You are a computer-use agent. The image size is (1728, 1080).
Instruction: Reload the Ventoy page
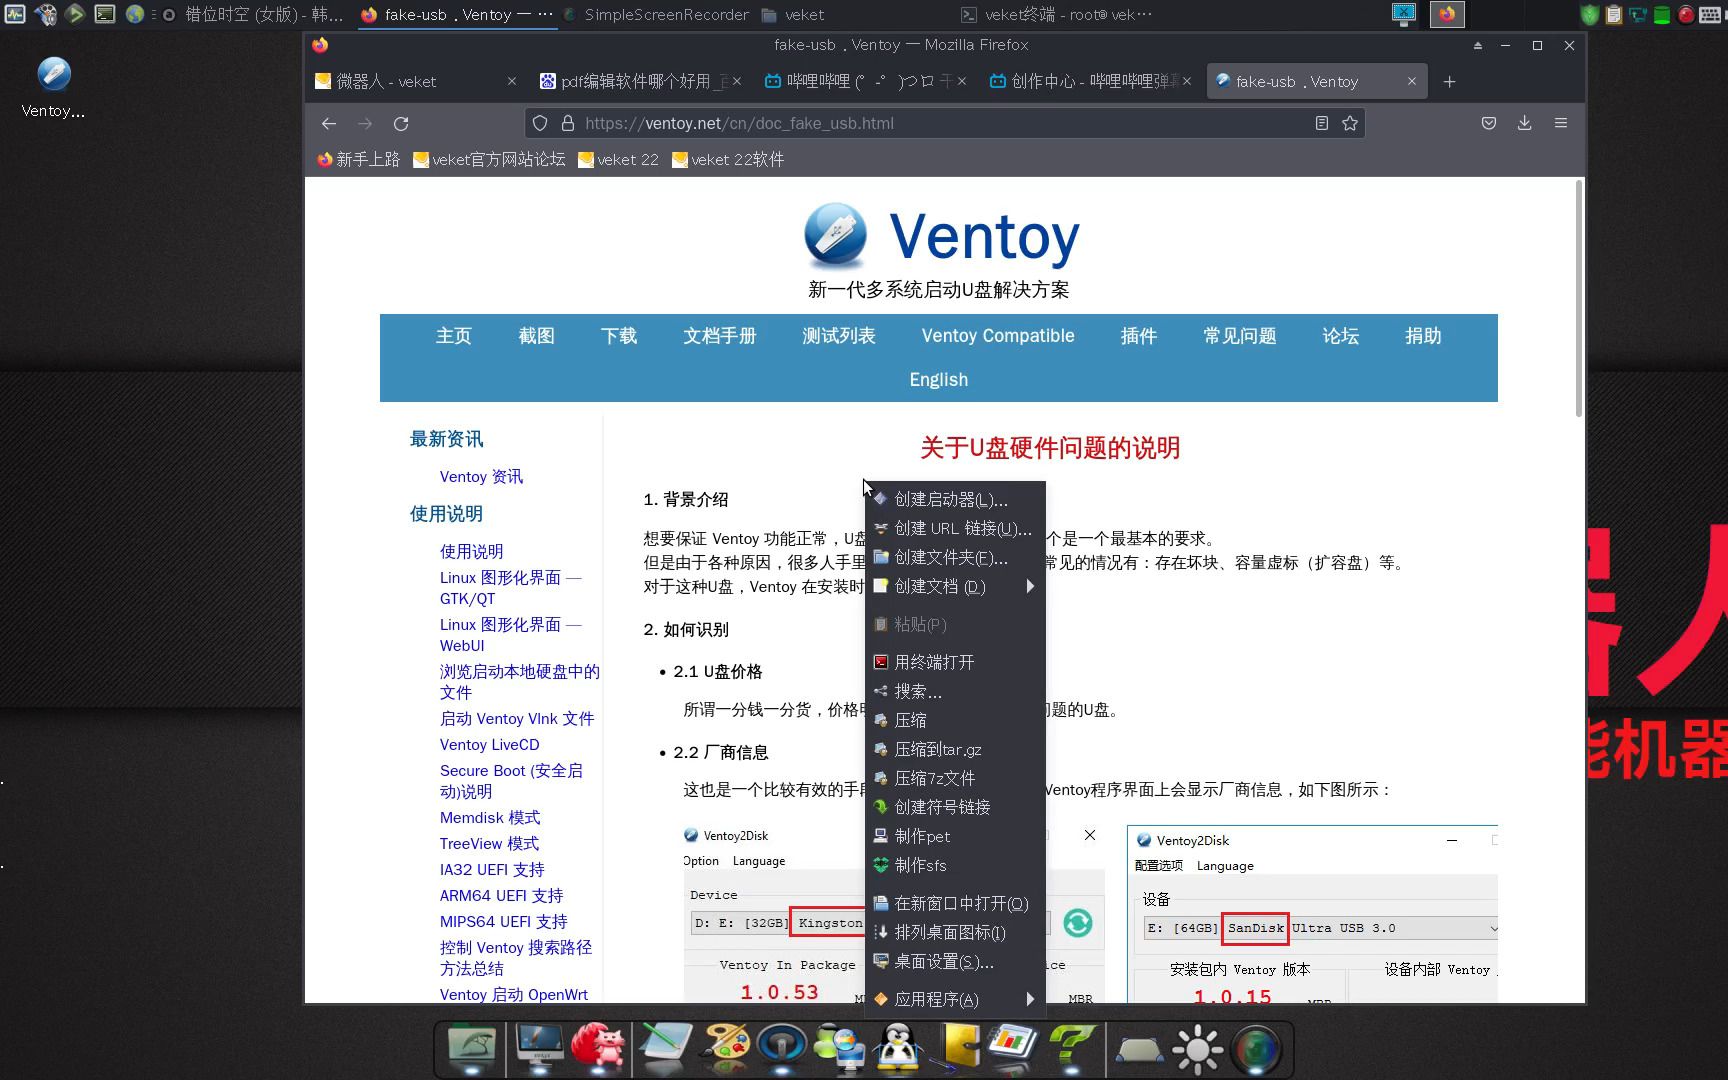coord(402,123)
